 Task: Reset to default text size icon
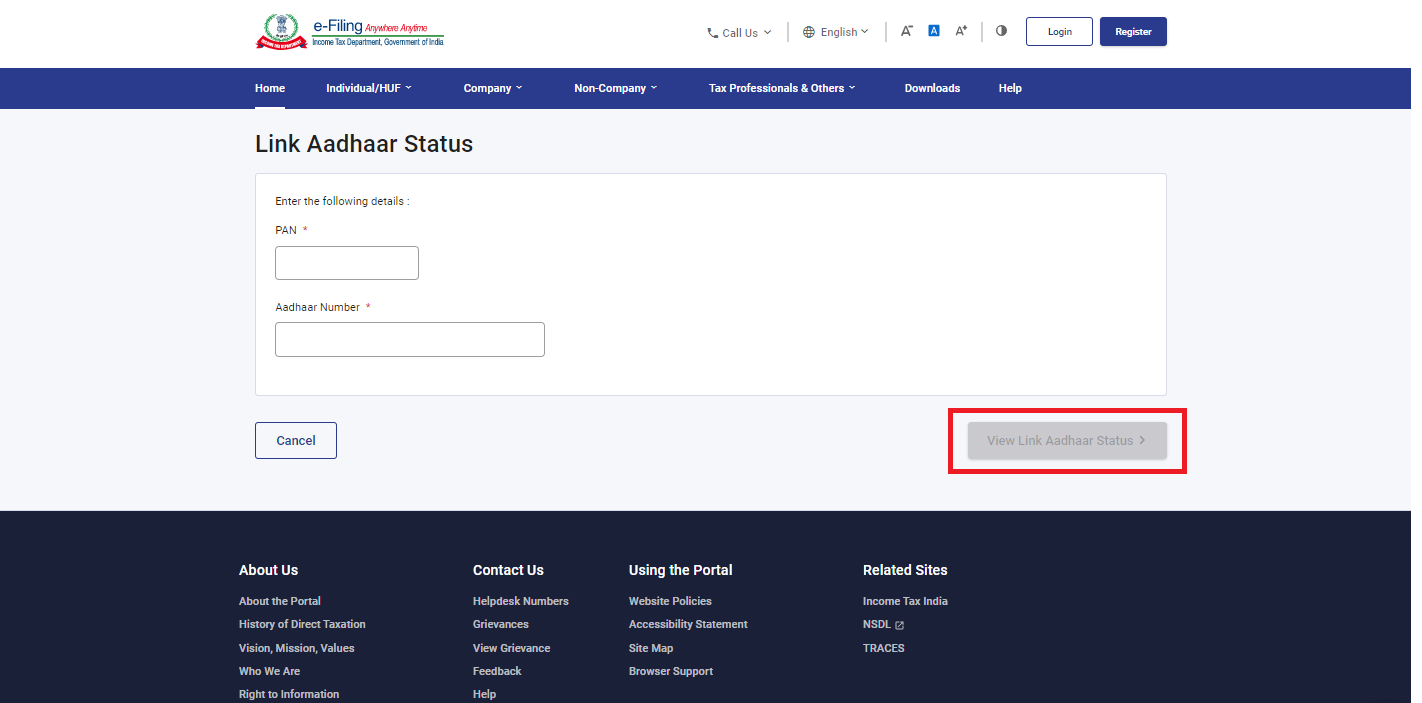click(933, 31)
